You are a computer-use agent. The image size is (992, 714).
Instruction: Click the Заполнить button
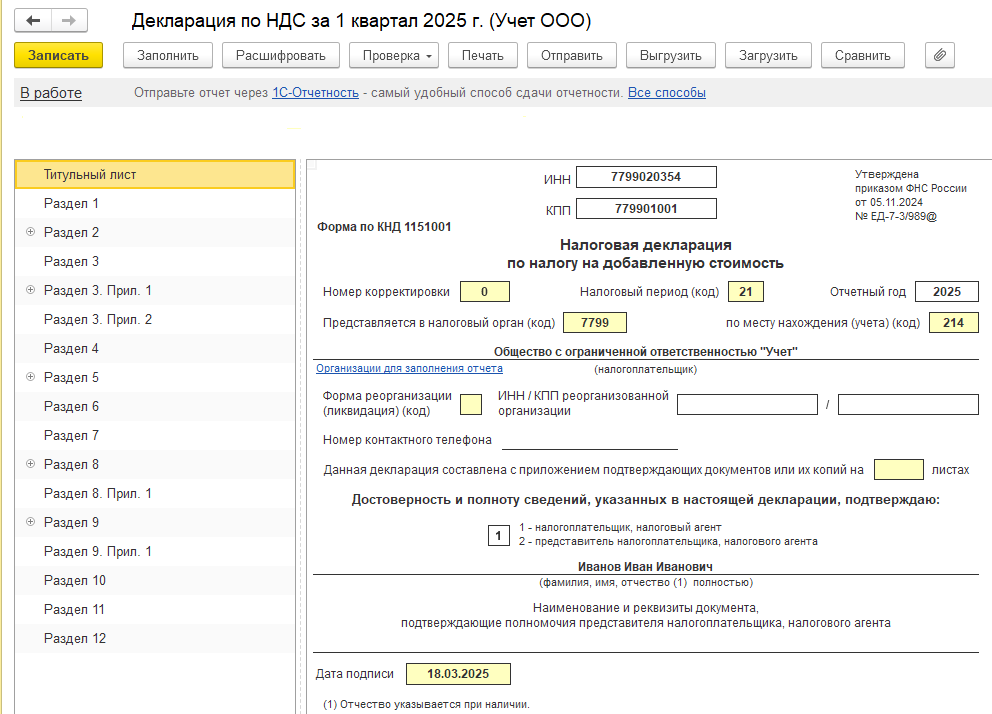(167, 55)
